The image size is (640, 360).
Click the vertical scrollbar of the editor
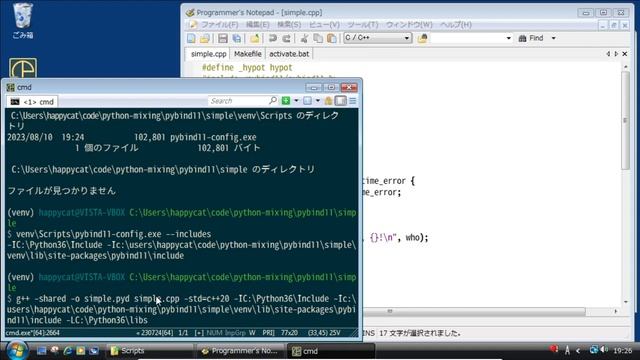point(625,184)
